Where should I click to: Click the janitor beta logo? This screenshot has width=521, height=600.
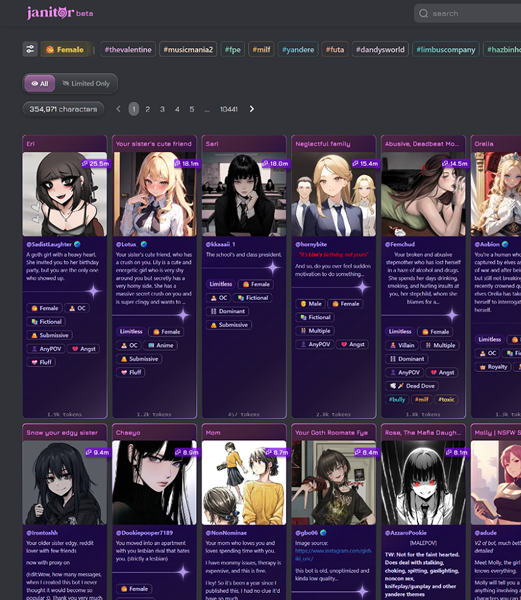click(x=60, y=13)
